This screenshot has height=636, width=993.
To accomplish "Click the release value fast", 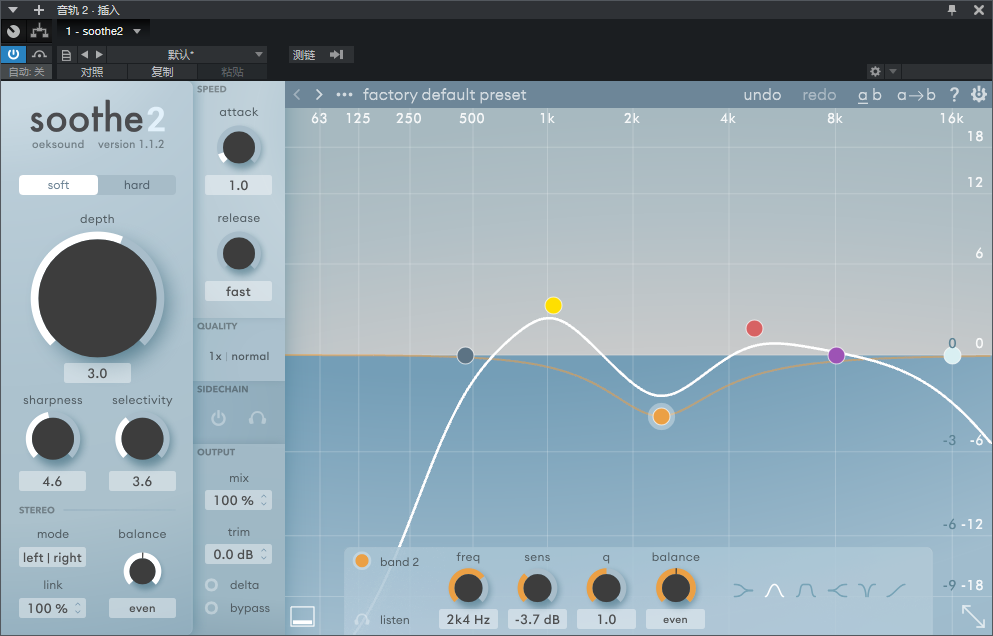I will click(x=238, y=291).
